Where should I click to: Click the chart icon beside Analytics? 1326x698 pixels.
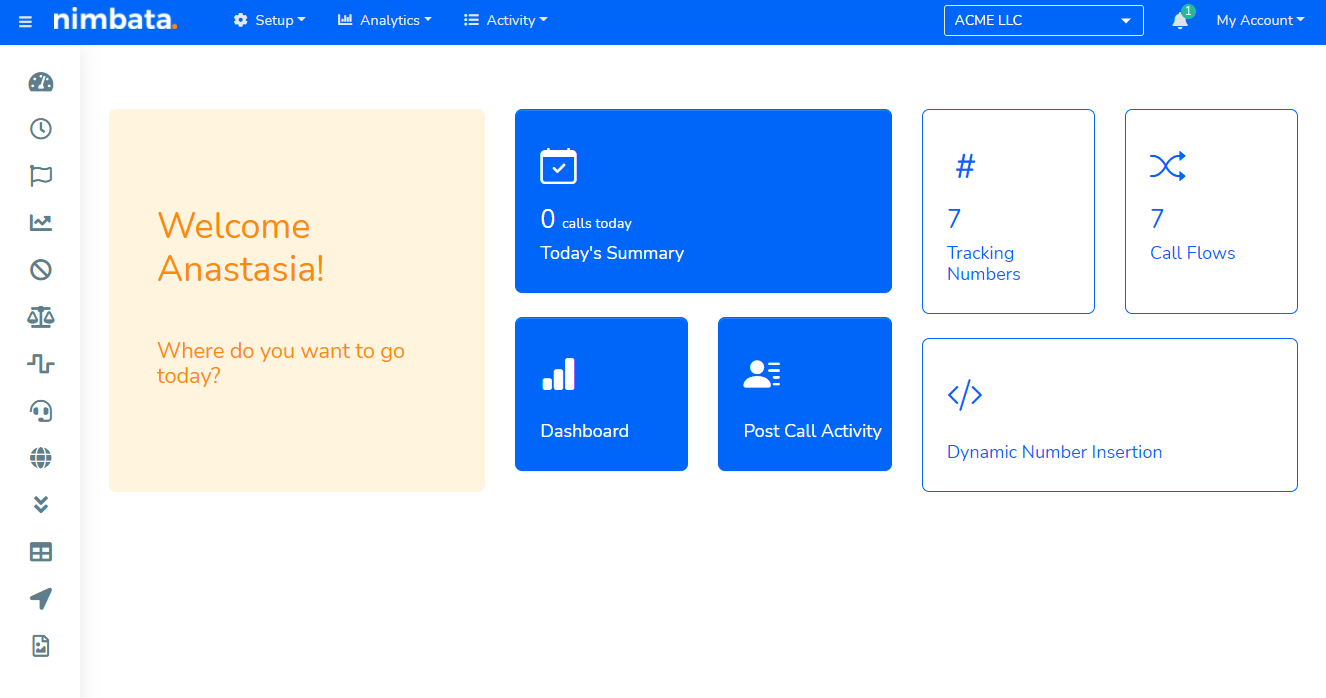(345, 19)
